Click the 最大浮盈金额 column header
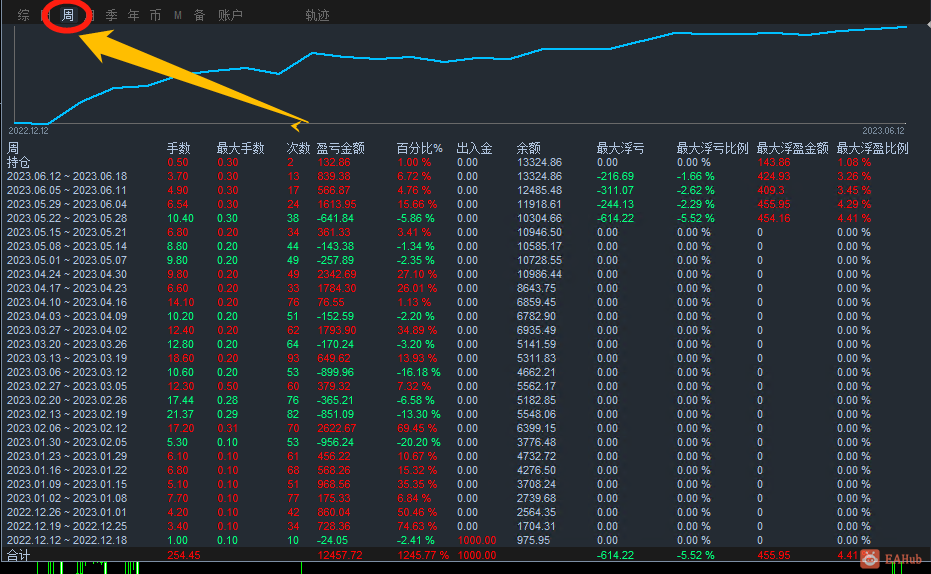931x574 pixels. pos(793,148)
